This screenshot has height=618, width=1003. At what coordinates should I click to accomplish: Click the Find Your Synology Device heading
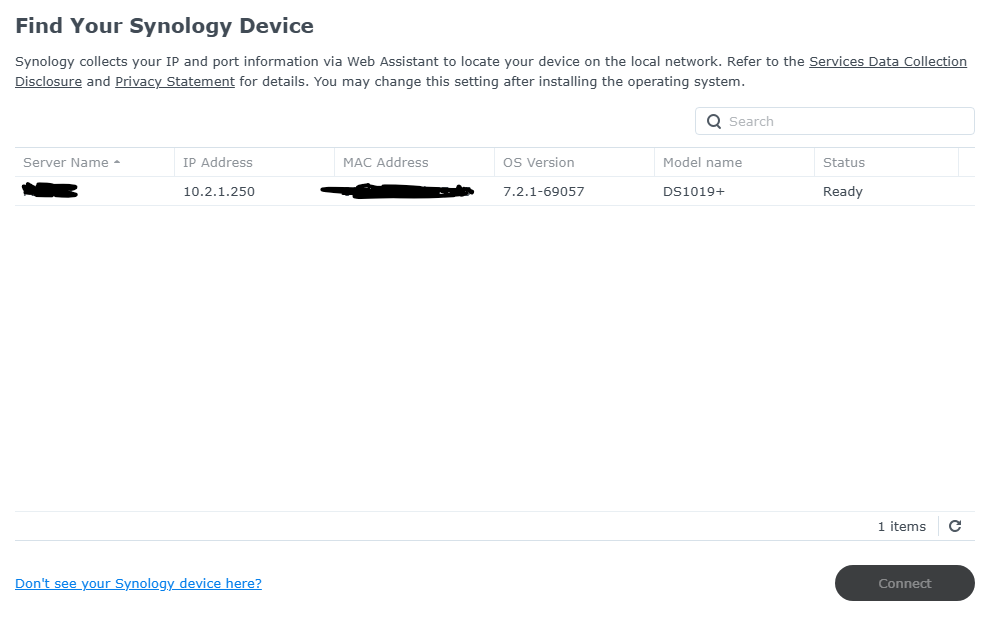point(164,26)
